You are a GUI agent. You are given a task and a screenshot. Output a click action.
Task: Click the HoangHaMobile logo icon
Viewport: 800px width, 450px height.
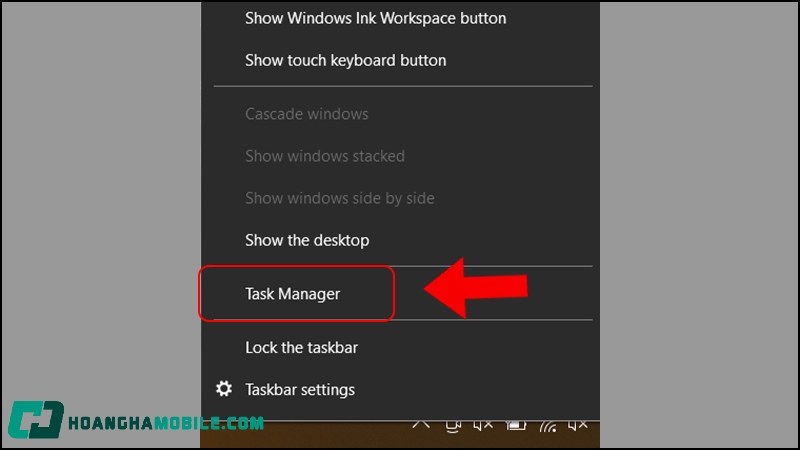coord(35,424)
